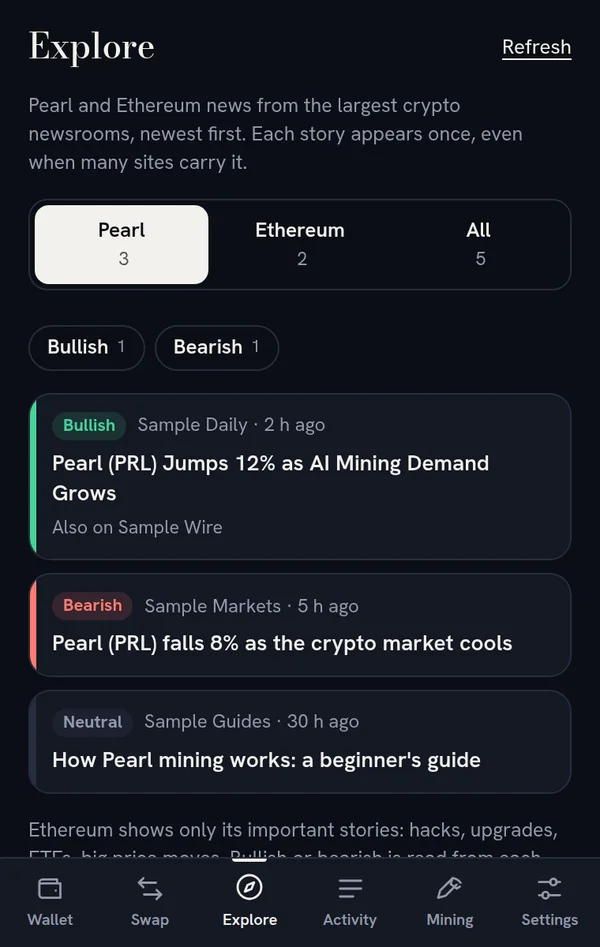The image size is (600, 947).
Task: Open Pearl Jumps 12% headline
Action: click(x=271, y=478)
